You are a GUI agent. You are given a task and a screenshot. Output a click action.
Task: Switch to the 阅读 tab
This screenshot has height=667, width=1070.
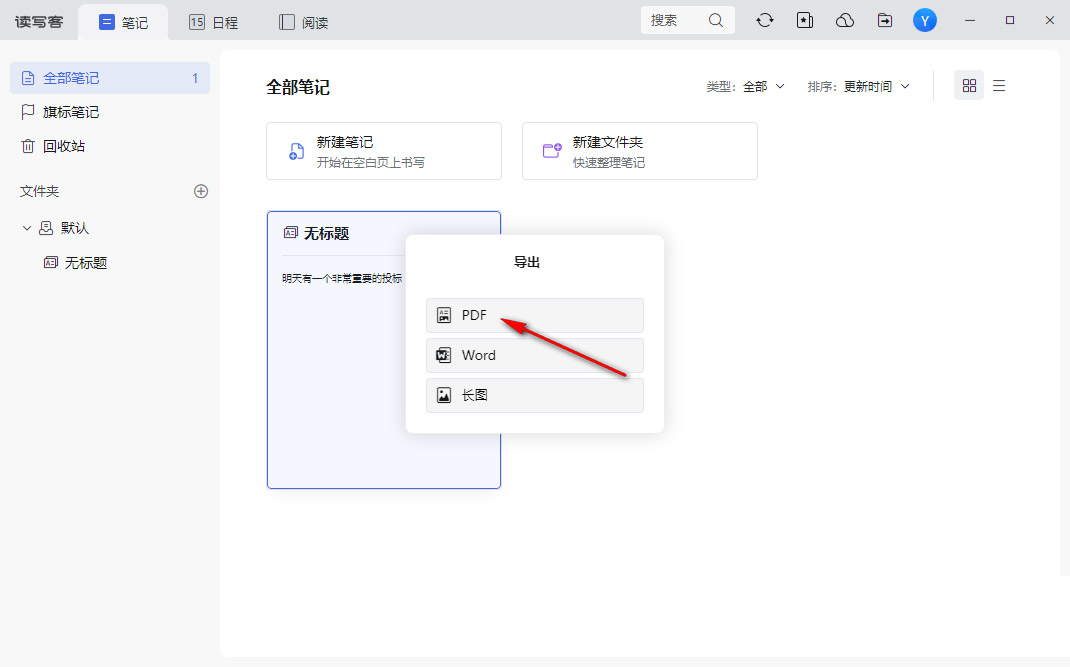[304, 23]
